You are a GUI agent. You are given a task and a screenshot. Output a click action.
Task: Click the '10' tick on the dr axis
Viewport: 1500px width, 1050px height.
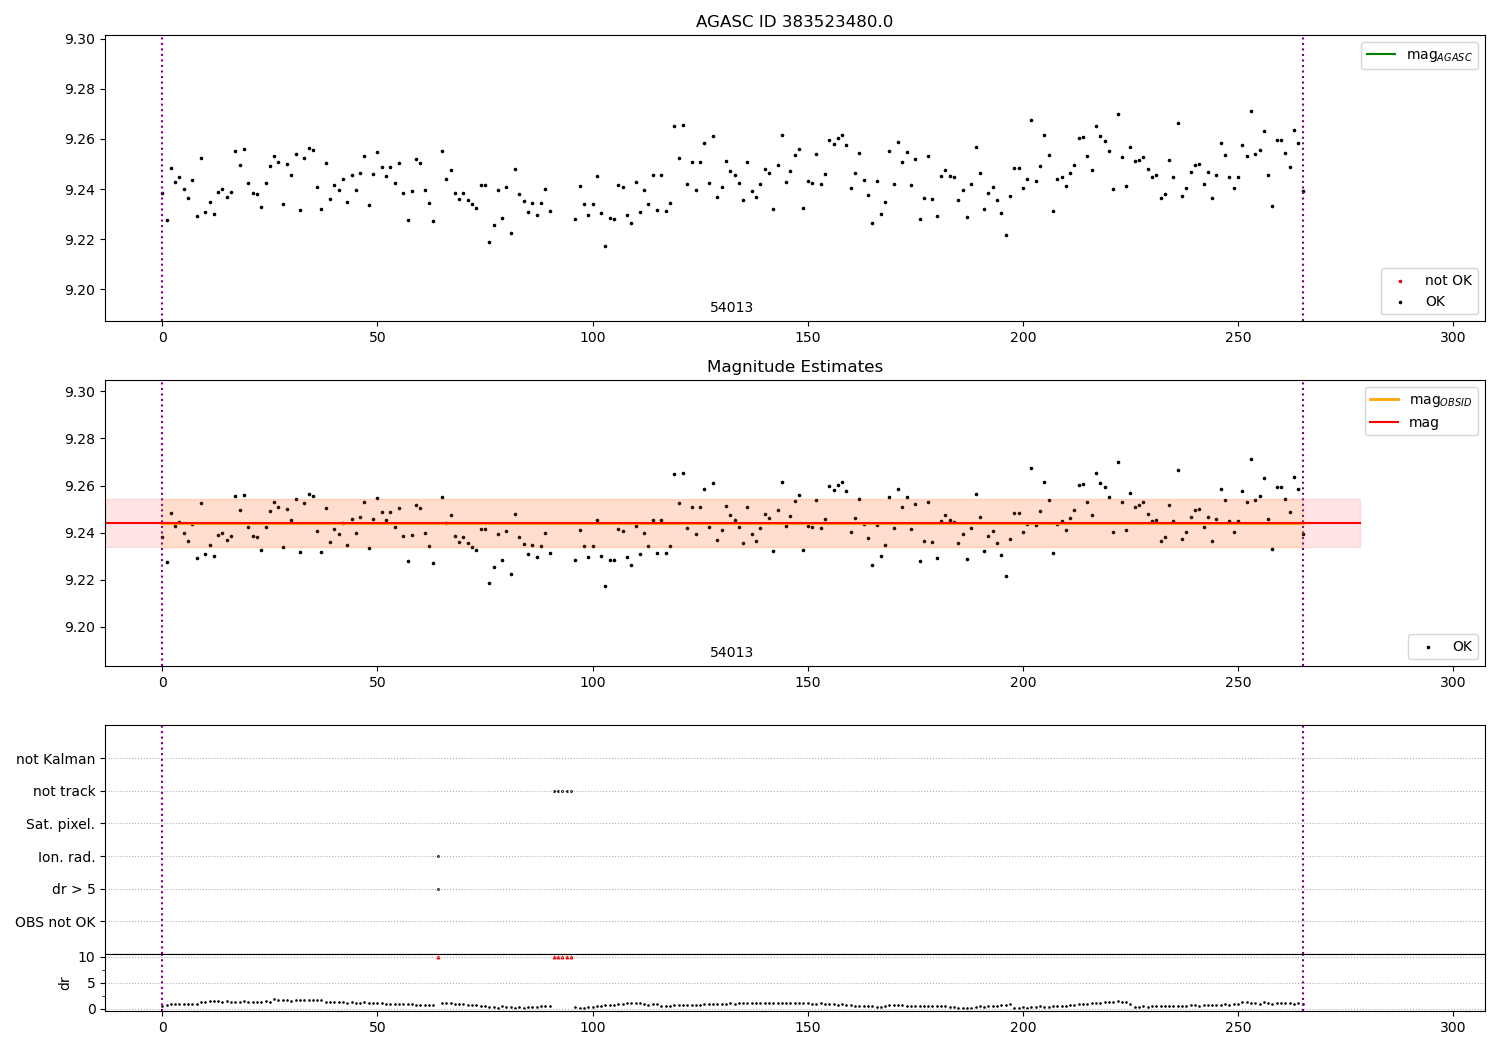pos(87,957)
